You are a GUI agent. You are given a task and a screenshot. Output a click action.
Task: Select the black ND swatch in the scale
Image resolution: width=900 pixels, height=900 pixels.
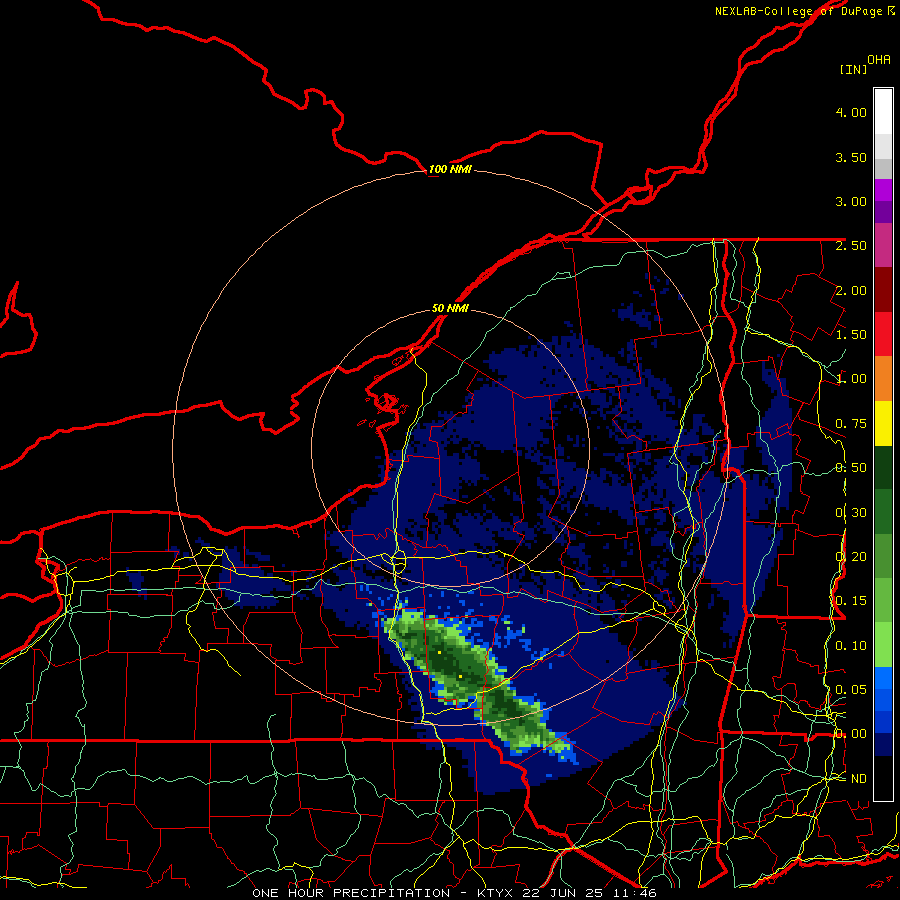coord(883,778)
